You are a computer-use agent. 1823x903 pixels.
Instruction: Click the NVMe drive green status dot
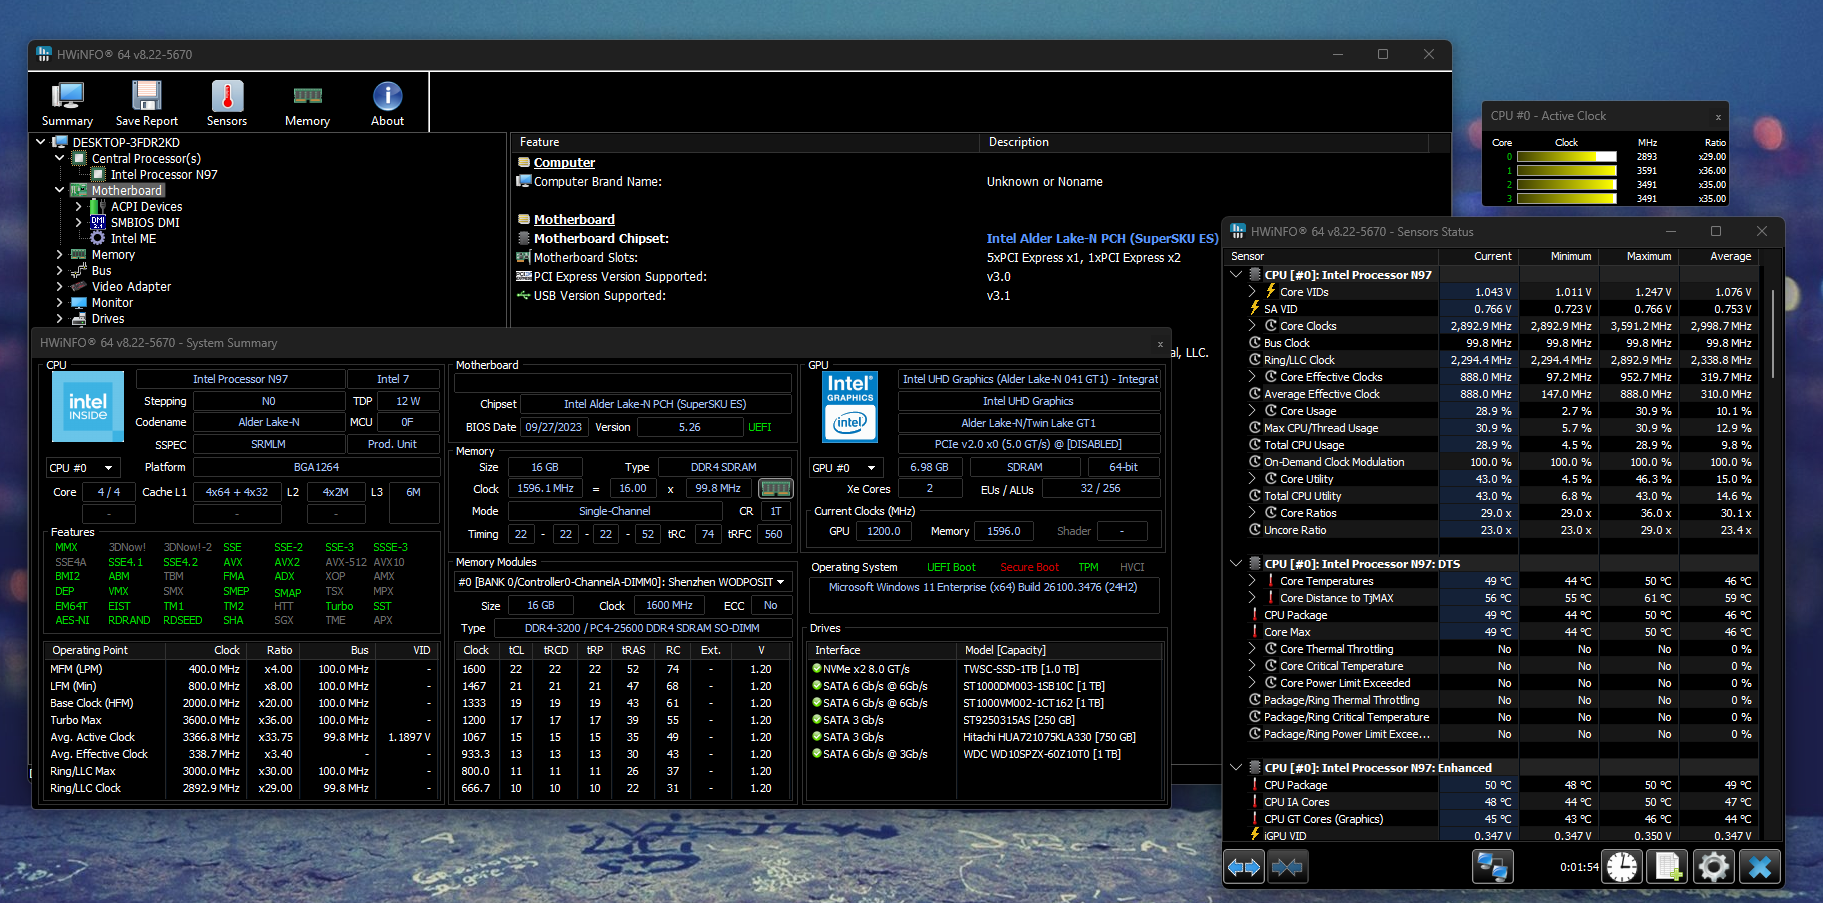click(x=816, y=669)
